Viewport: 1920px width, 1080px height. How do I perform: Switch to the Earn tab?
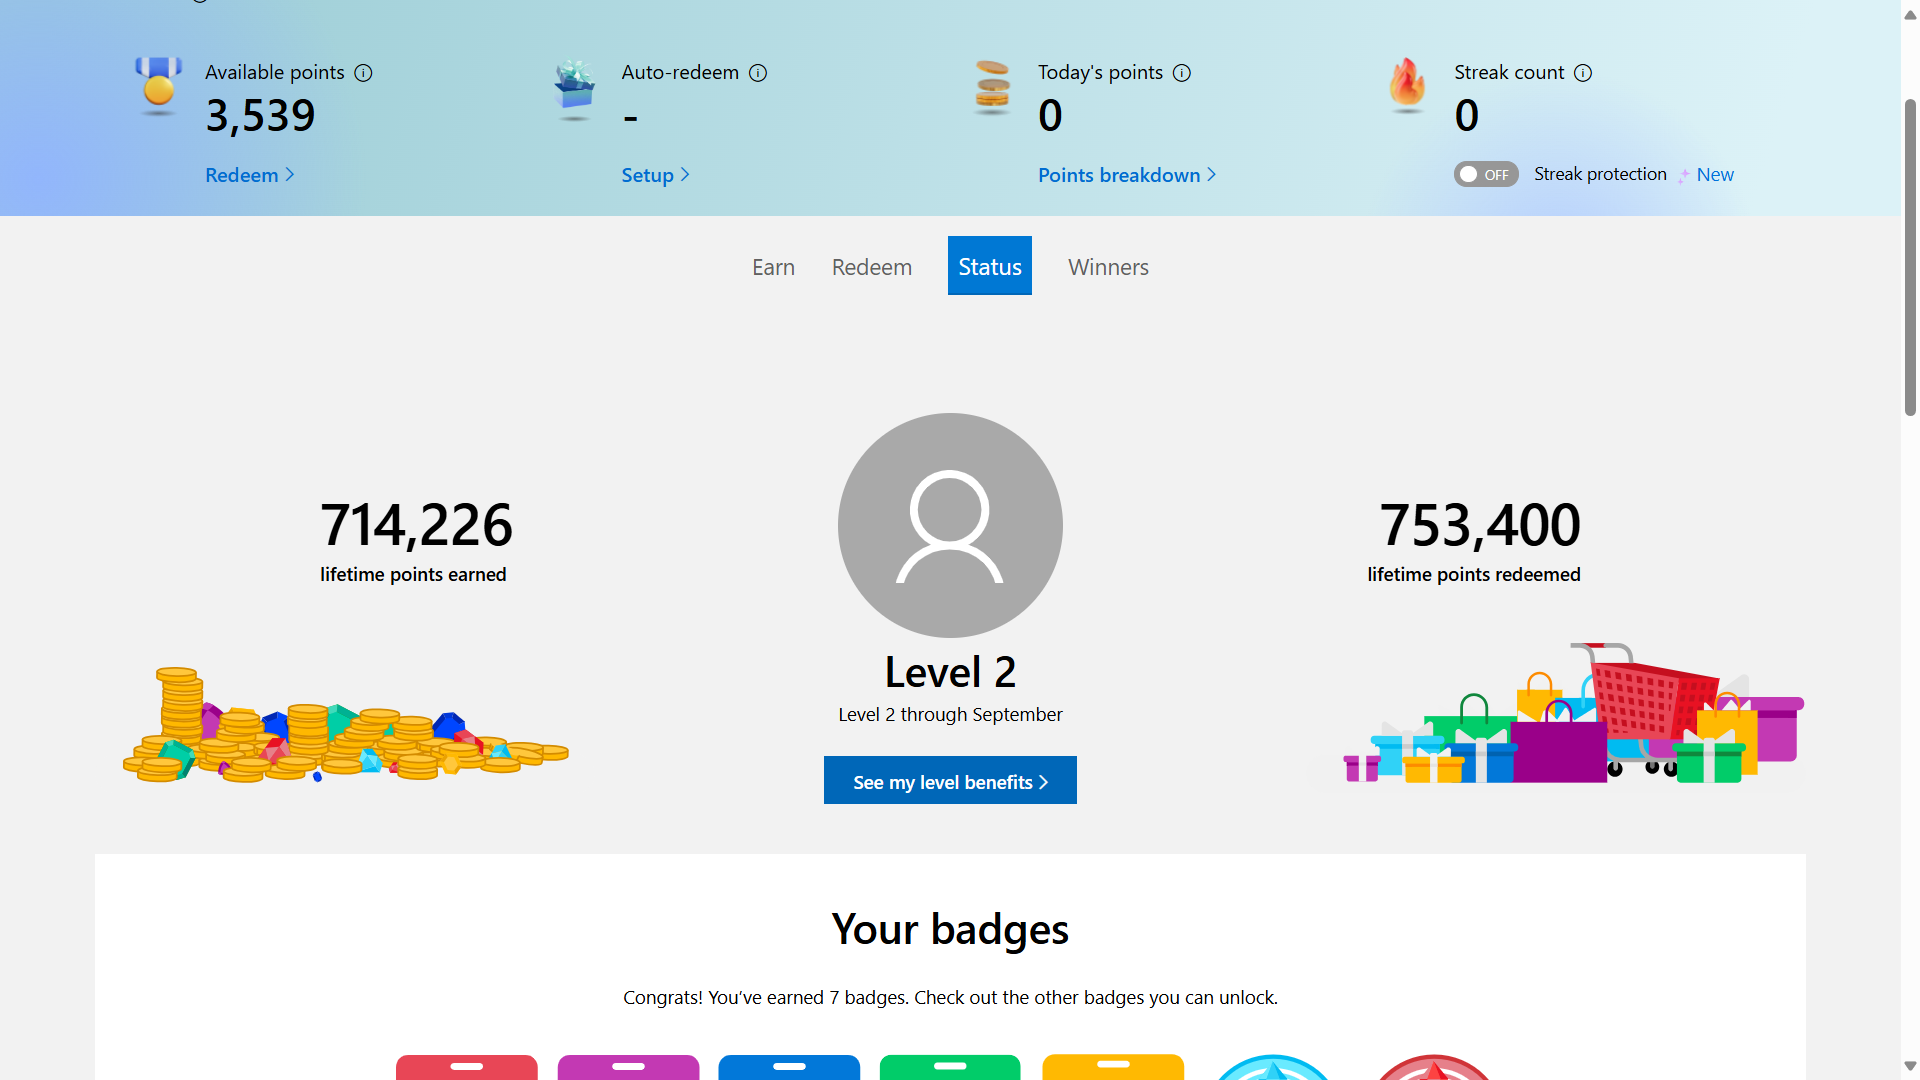click(773, 266)
